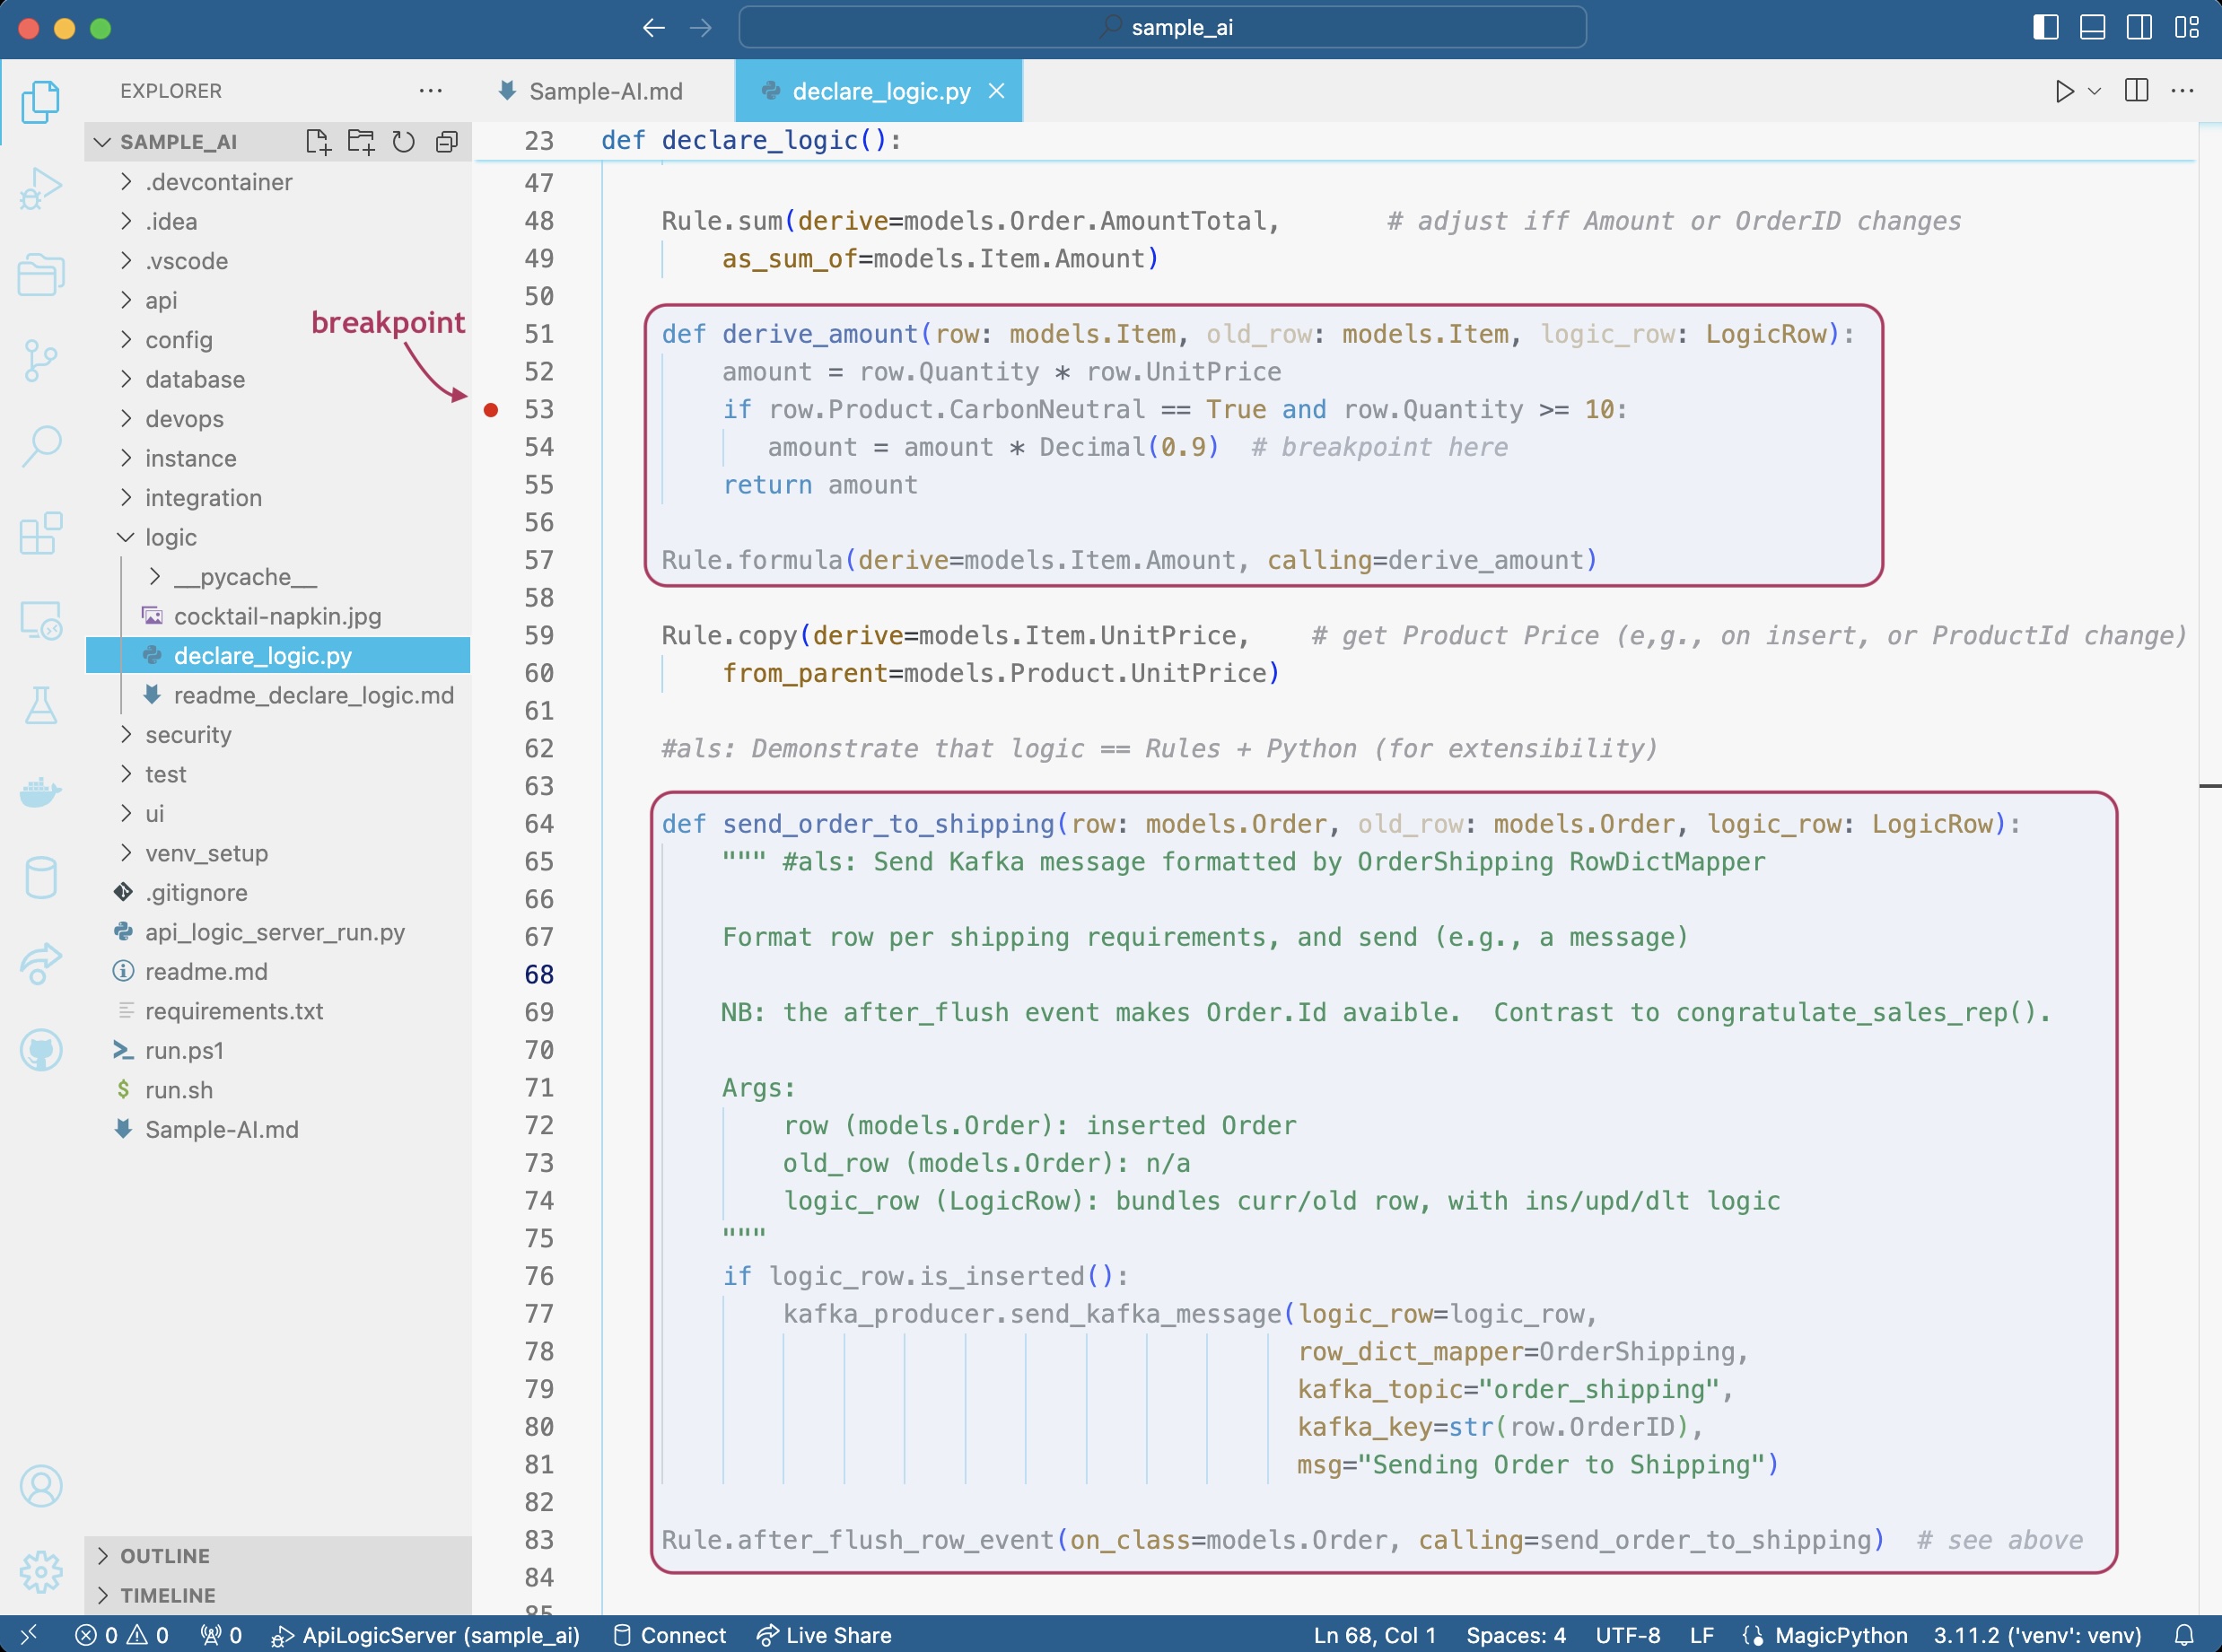Expand the OUTLINE section

[x=165, y=1556]
